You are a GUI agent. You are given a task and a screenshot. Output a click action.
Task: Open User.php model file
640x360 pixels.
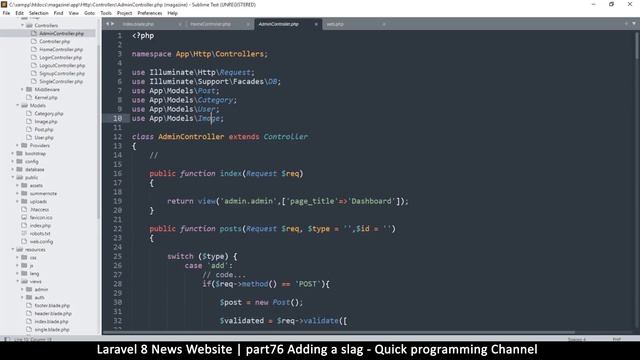click(44, 138)
